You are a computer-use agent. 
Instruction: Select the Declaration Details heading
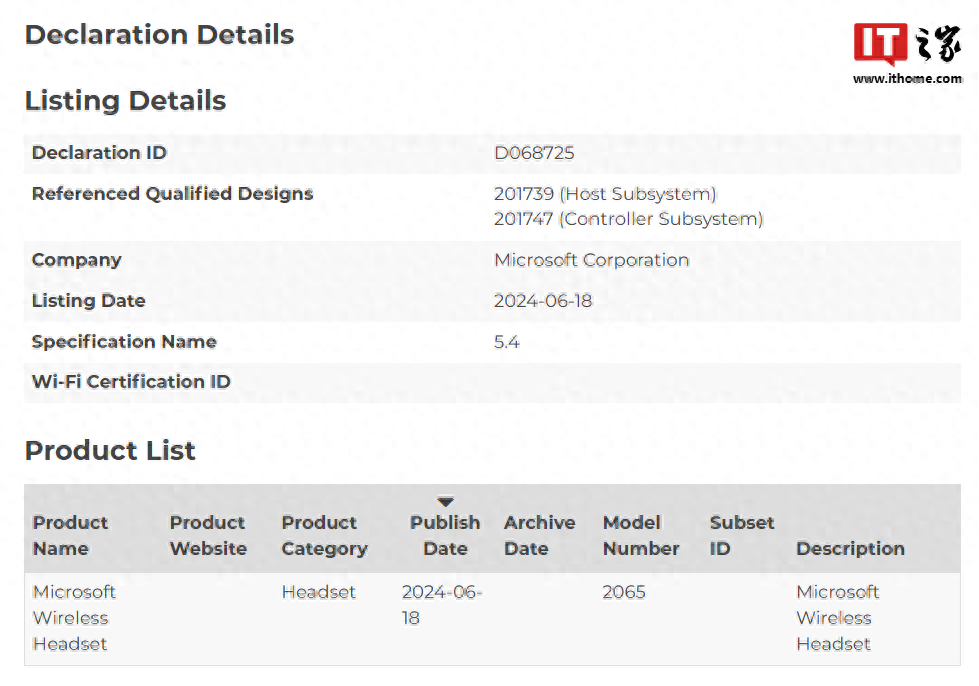coord(159,34)
